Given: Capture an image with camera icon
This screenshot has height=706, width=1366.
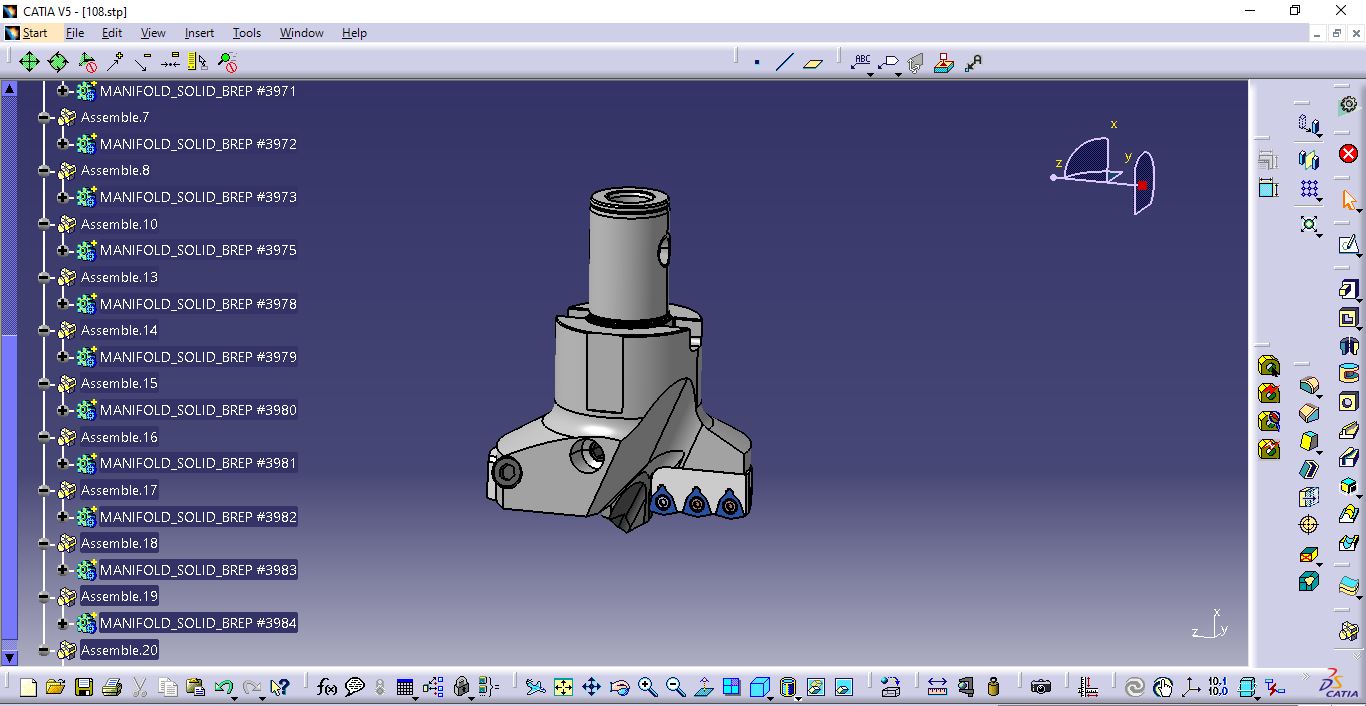Looking at the screenshot, I should (1041, 687).
